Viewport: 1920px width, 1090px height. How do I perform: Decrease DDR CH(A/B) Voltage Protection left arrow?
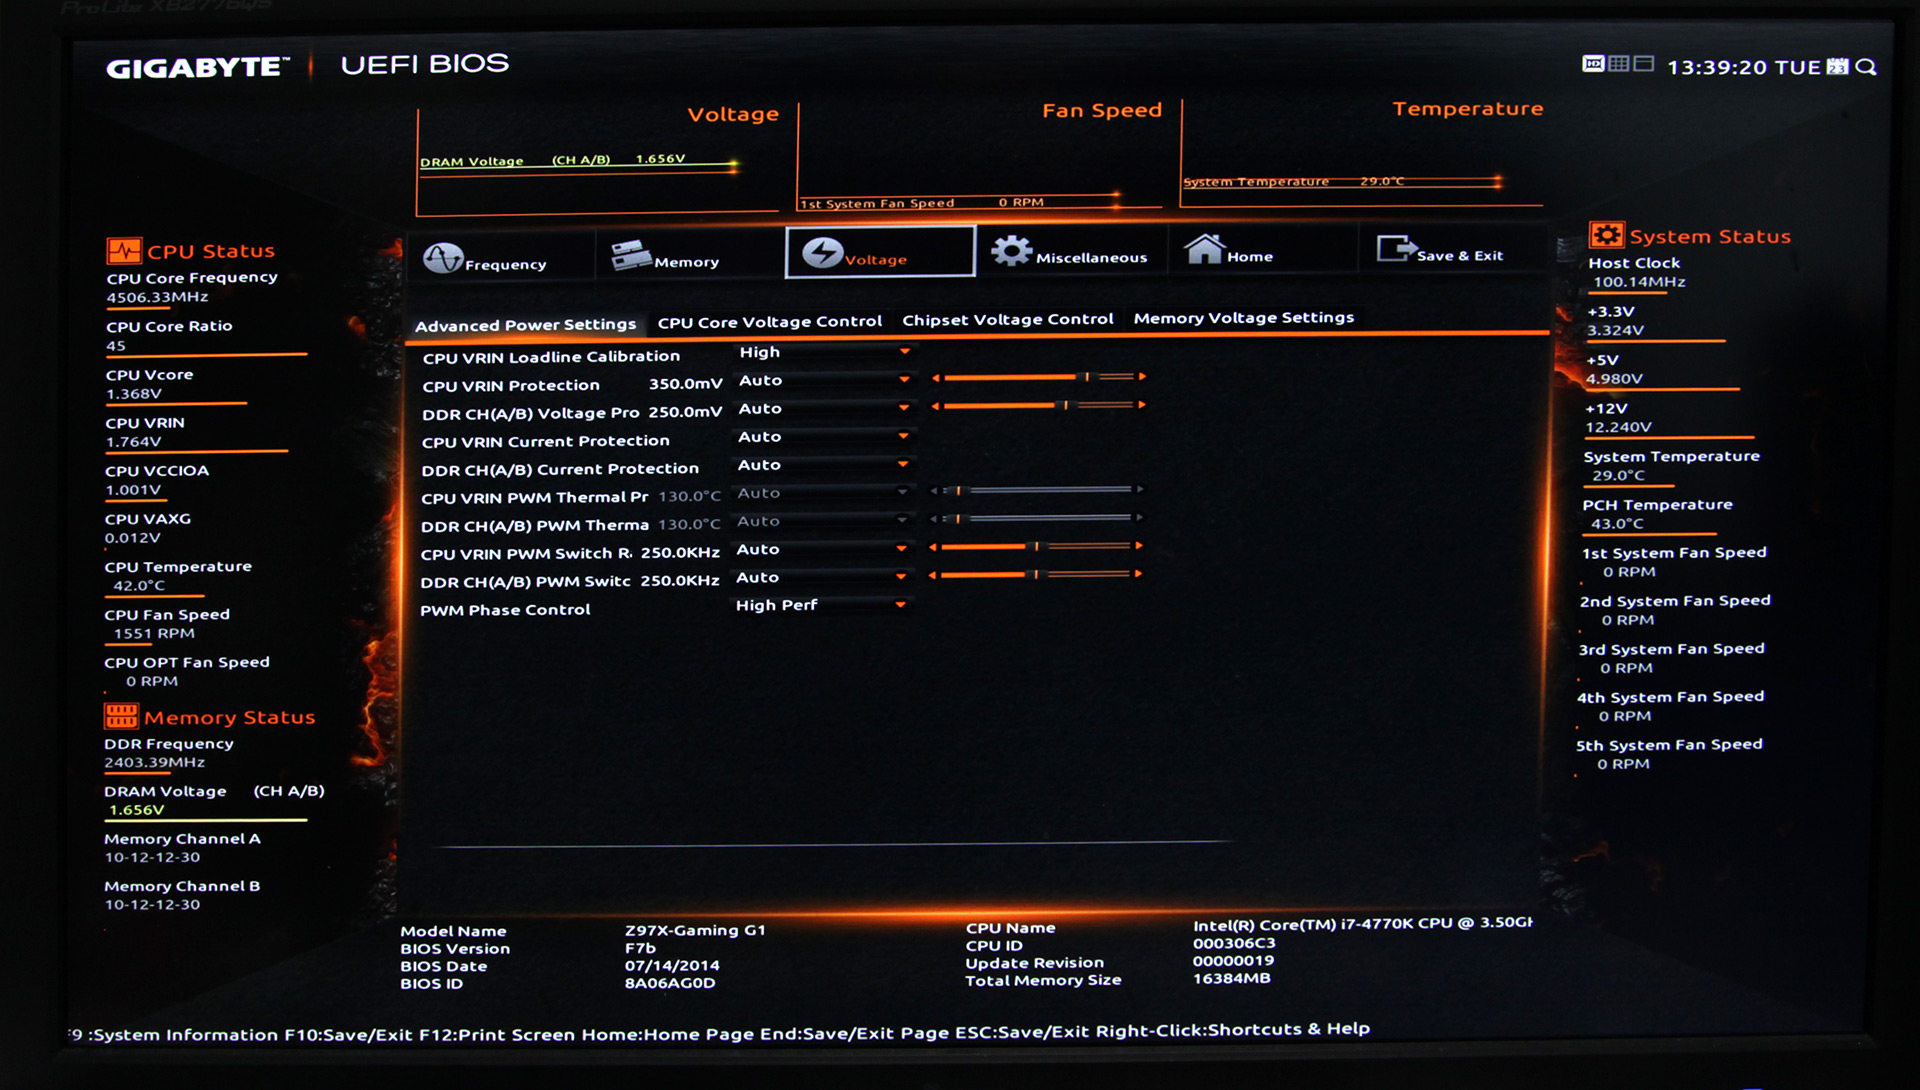936,406
